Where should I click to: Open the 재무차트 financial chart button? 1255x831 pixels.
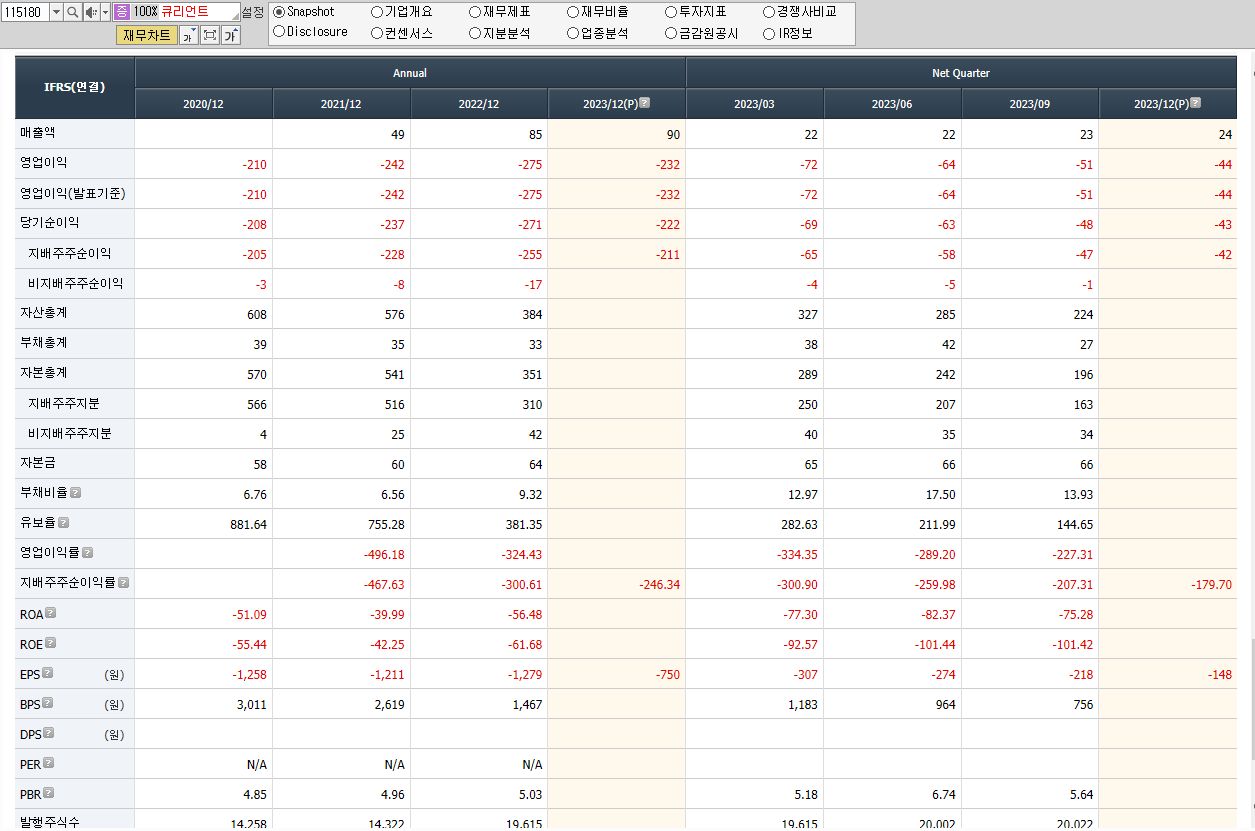pyautogui.click(x=147, y=35)
